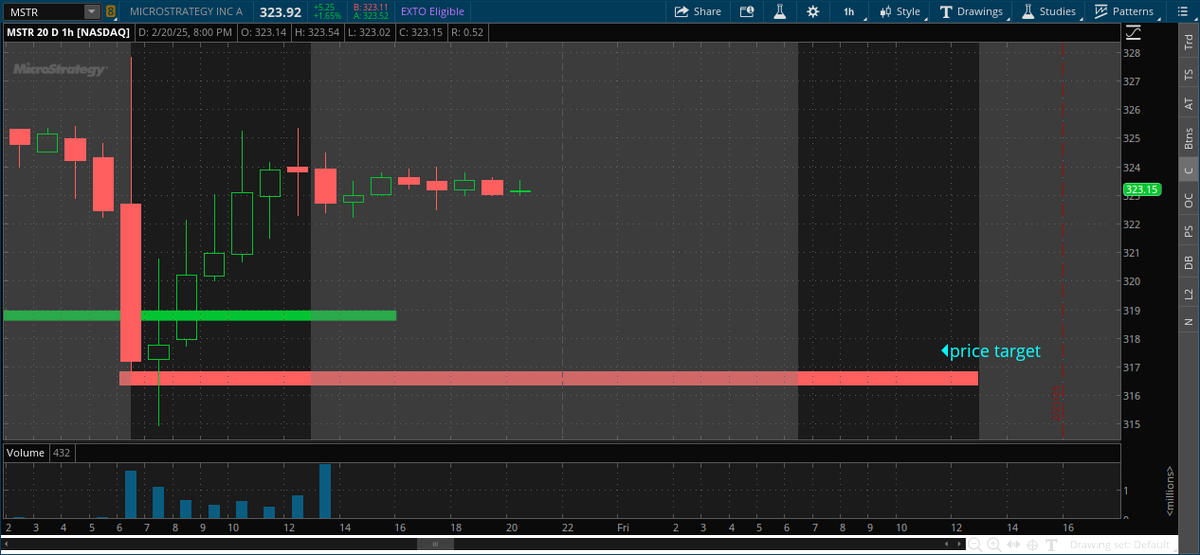1200x555 pixels.
Task: Open the Btns sidebar tab
Action: [x=1189, y=138]
